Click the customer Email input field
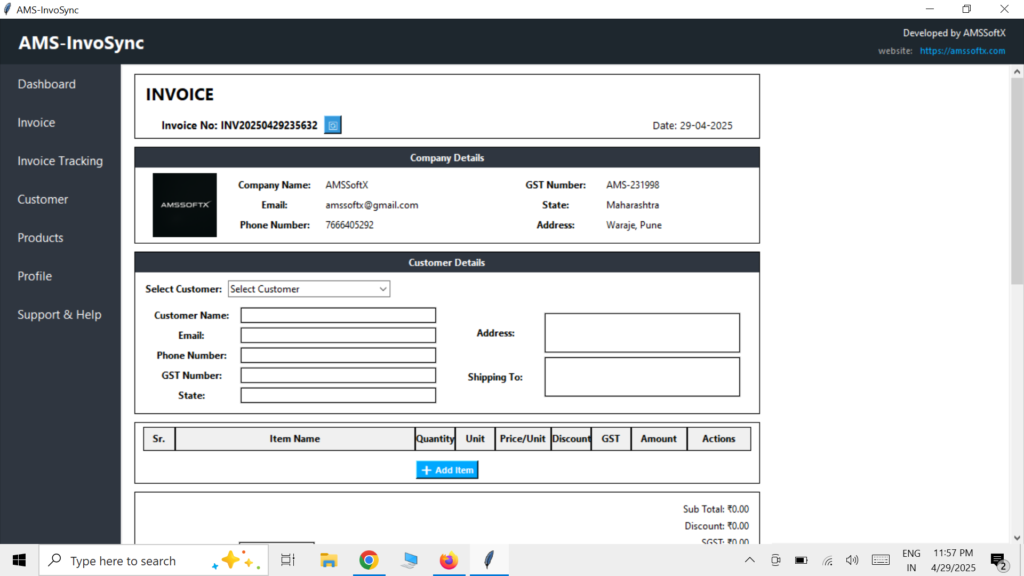The height and width of the screenshot is (576, 1024). coord(338,335)
